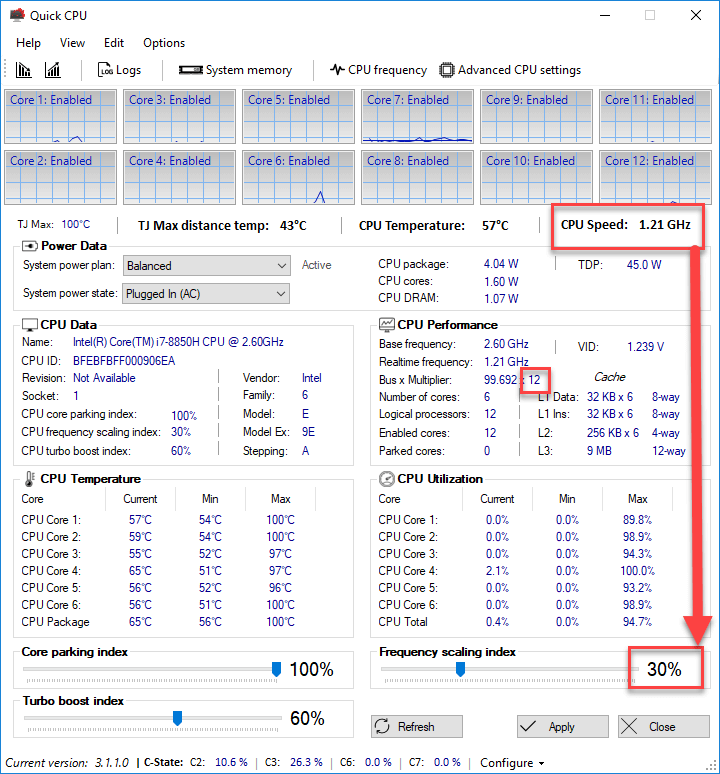Click the C3 state 26.3 % value
The width and height of the screenshot is (720, 774).
pyautogui.click(x=306, y=762)
